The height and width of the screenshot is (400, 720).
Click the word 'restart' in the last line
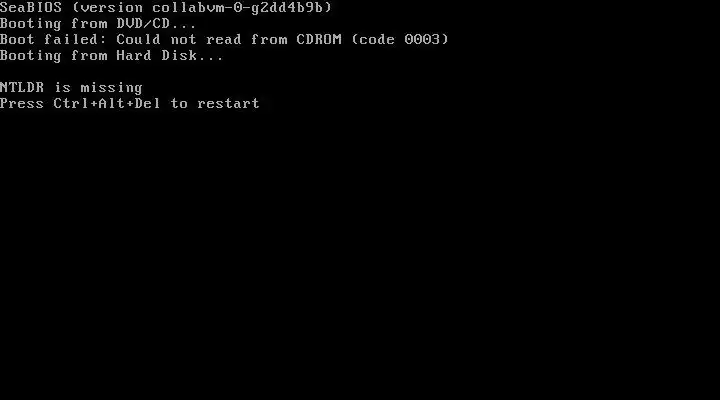coord(228,103)
